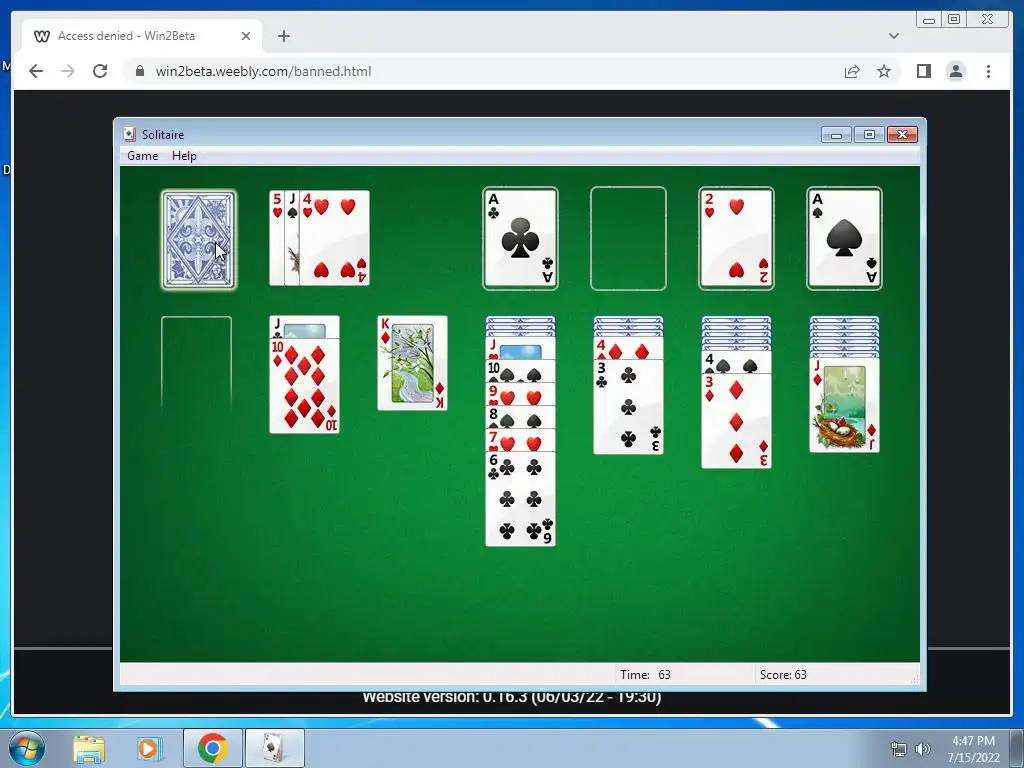
Task: Select the 4 of diamonds in tableau
Action: point(628,349)
